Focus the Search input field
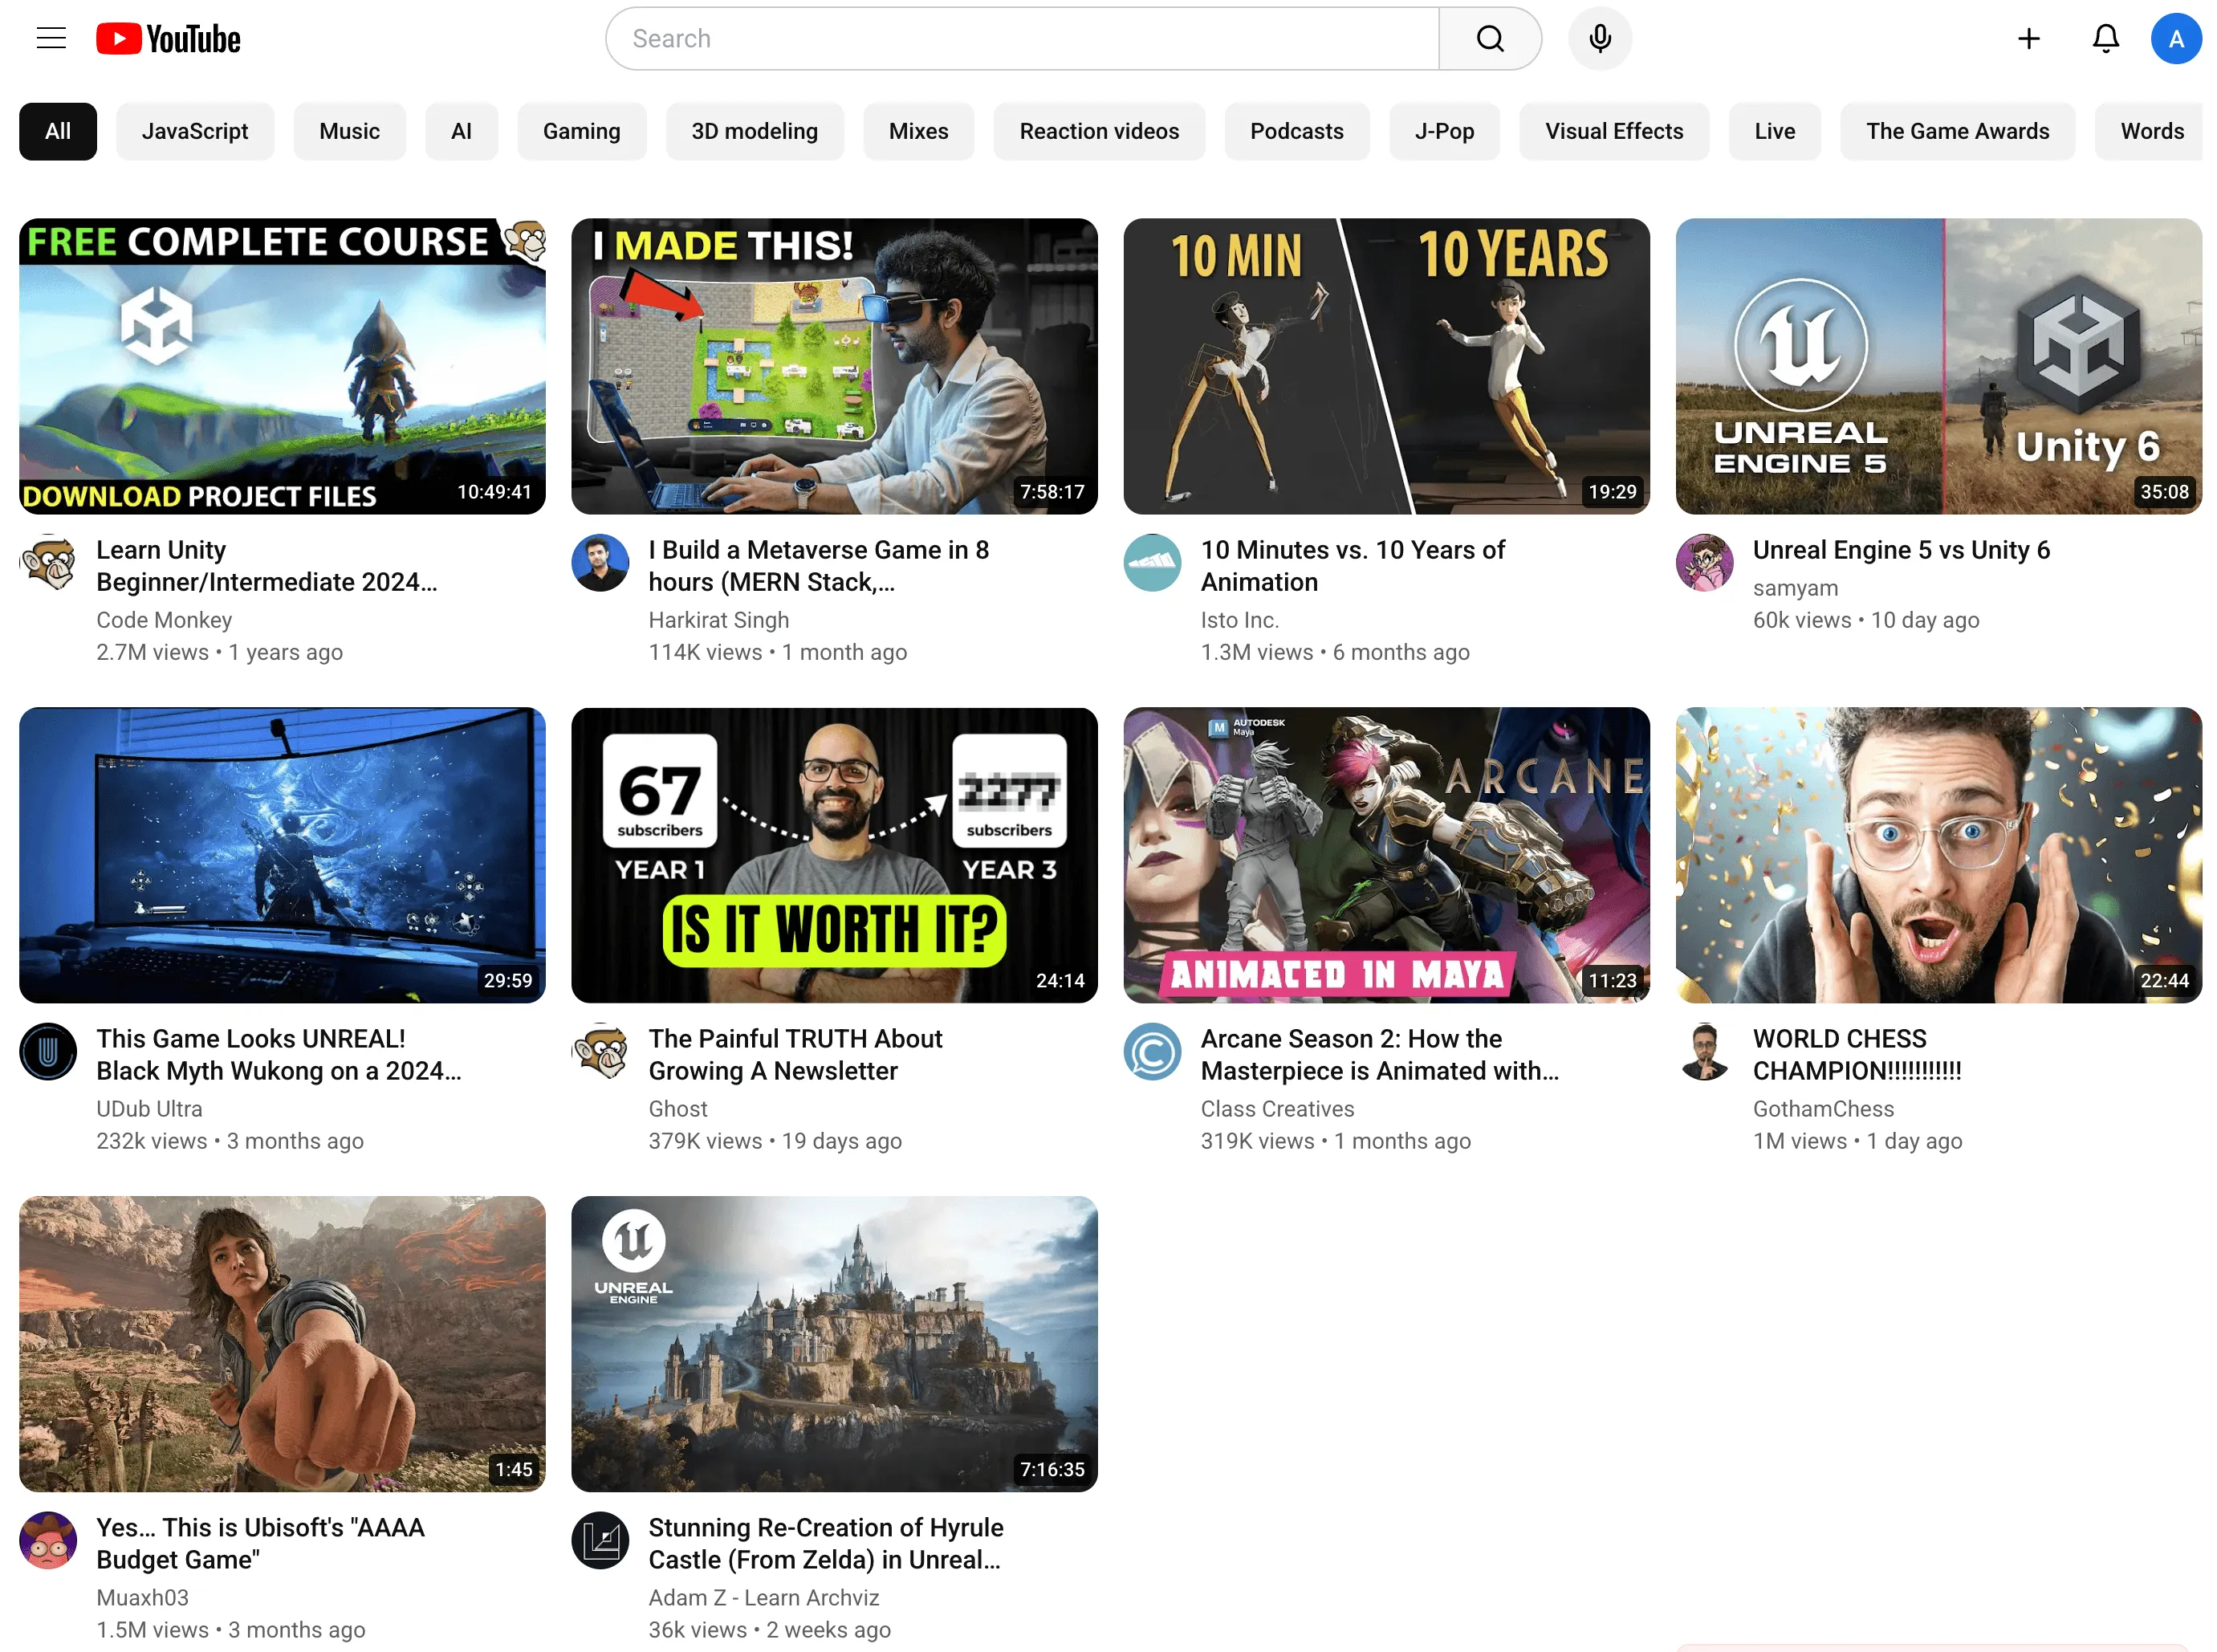The image size is (2217, 1652). point(1022,39)
